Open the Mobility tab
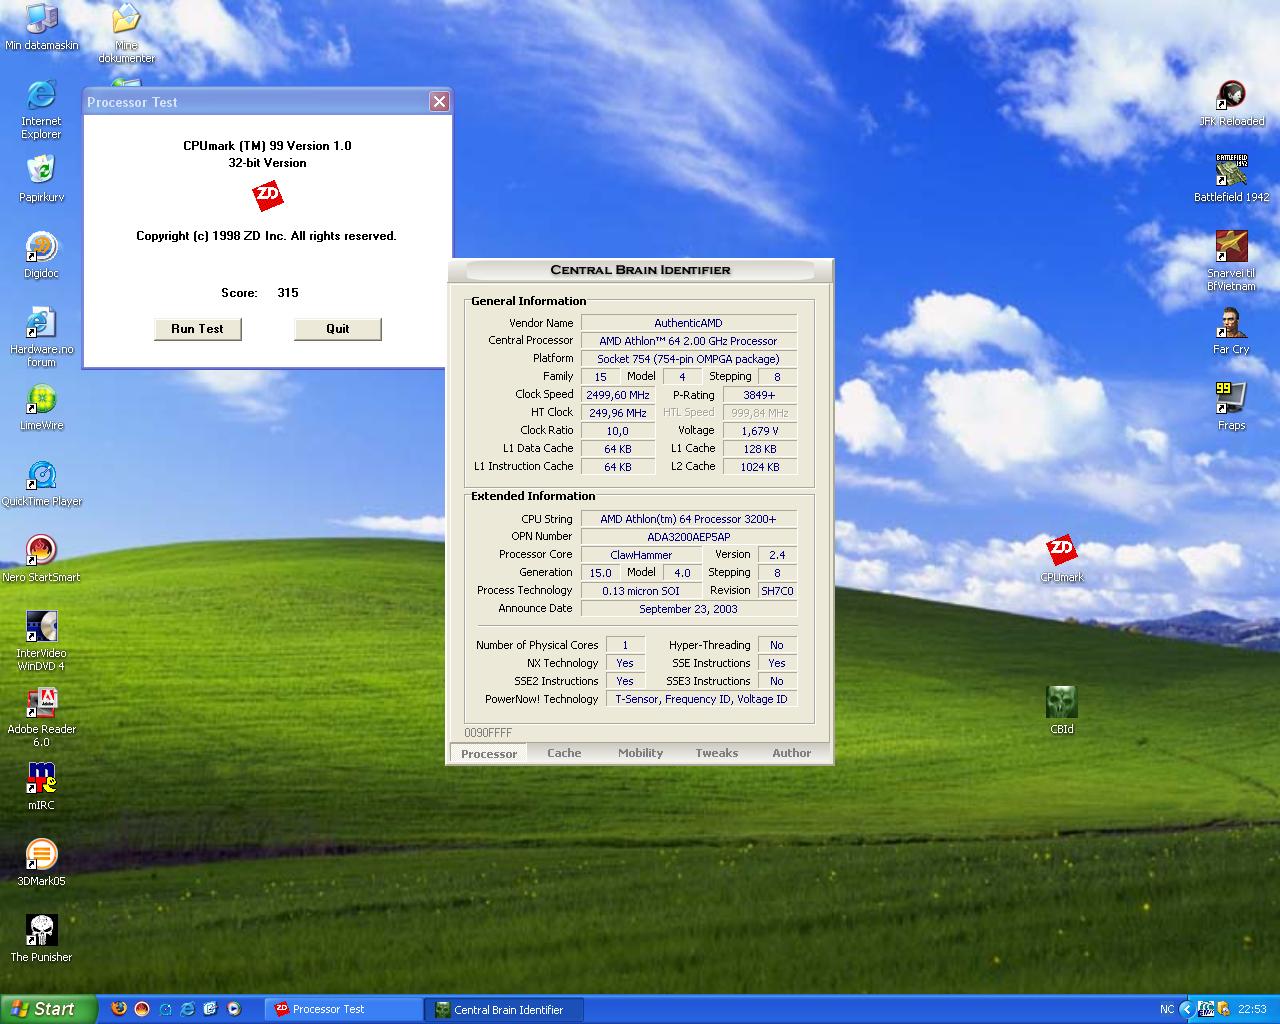The image size is (1280, 1024). [640, 753]
